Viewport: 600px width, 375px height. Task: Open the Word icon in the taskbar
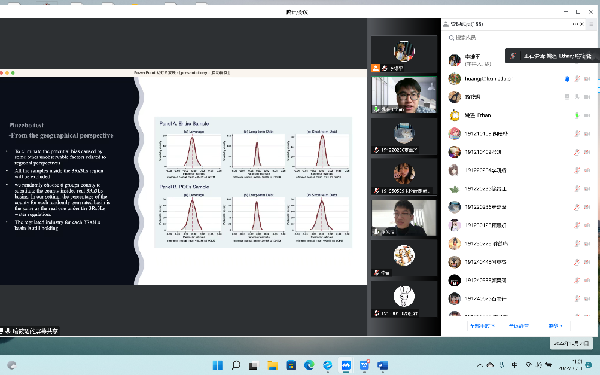click(x=382, y=365)
